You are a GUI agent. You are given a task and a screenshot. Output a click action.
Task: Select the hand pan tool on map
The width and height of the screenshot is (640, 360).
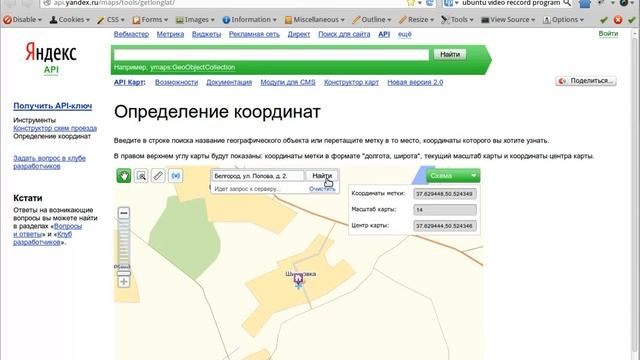(x=124, y=176)
